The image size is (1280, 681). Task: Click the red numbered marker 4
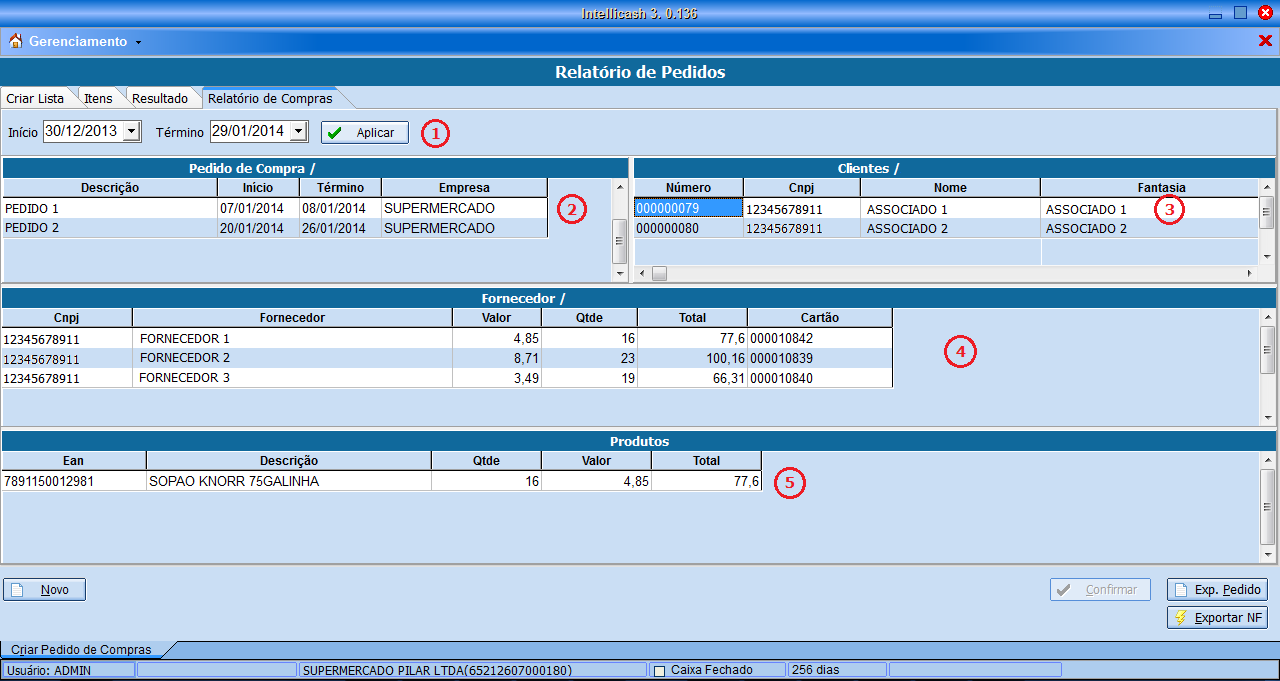point(960,352)
